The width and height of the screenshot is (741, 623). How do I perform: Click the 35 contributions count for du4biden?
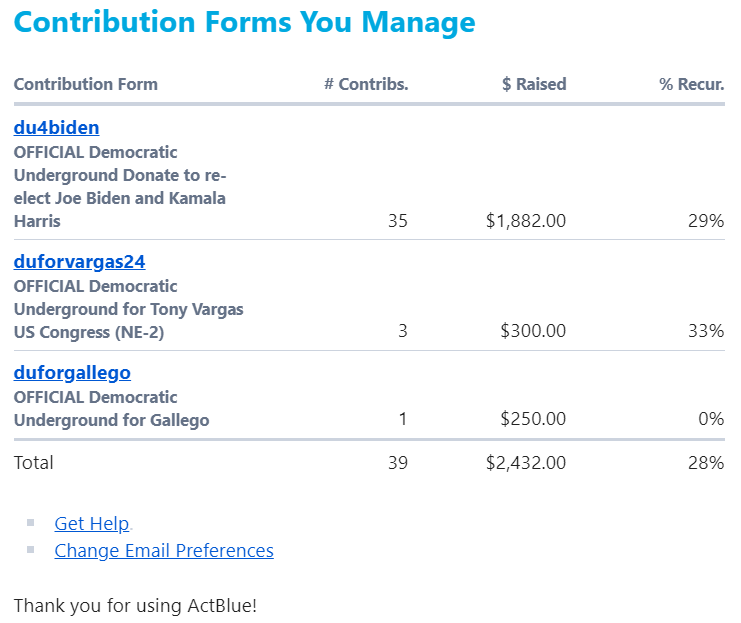point(397,221)
